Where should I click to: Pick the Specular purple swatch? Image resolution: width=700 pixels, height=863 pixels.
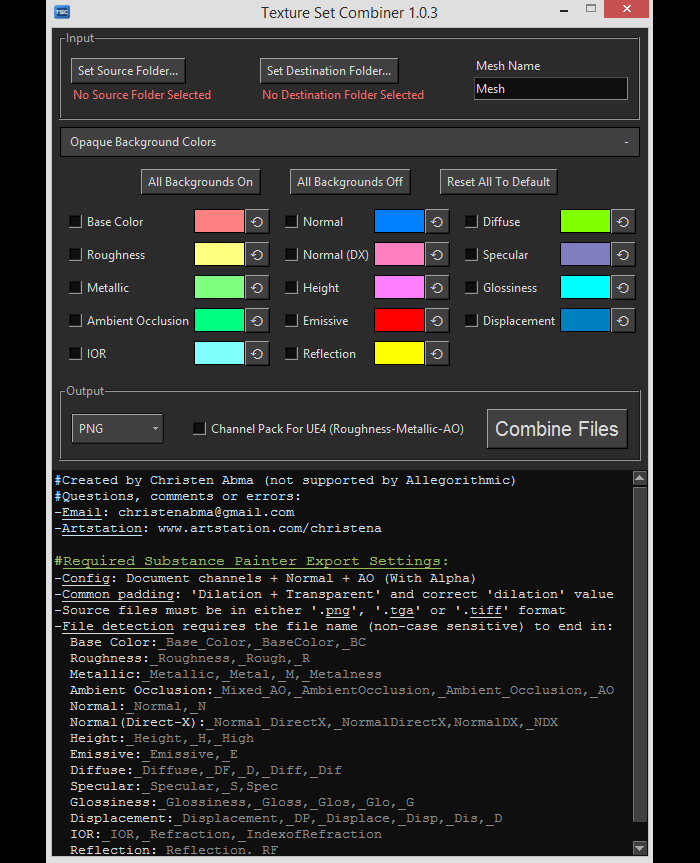click(585, 254)
